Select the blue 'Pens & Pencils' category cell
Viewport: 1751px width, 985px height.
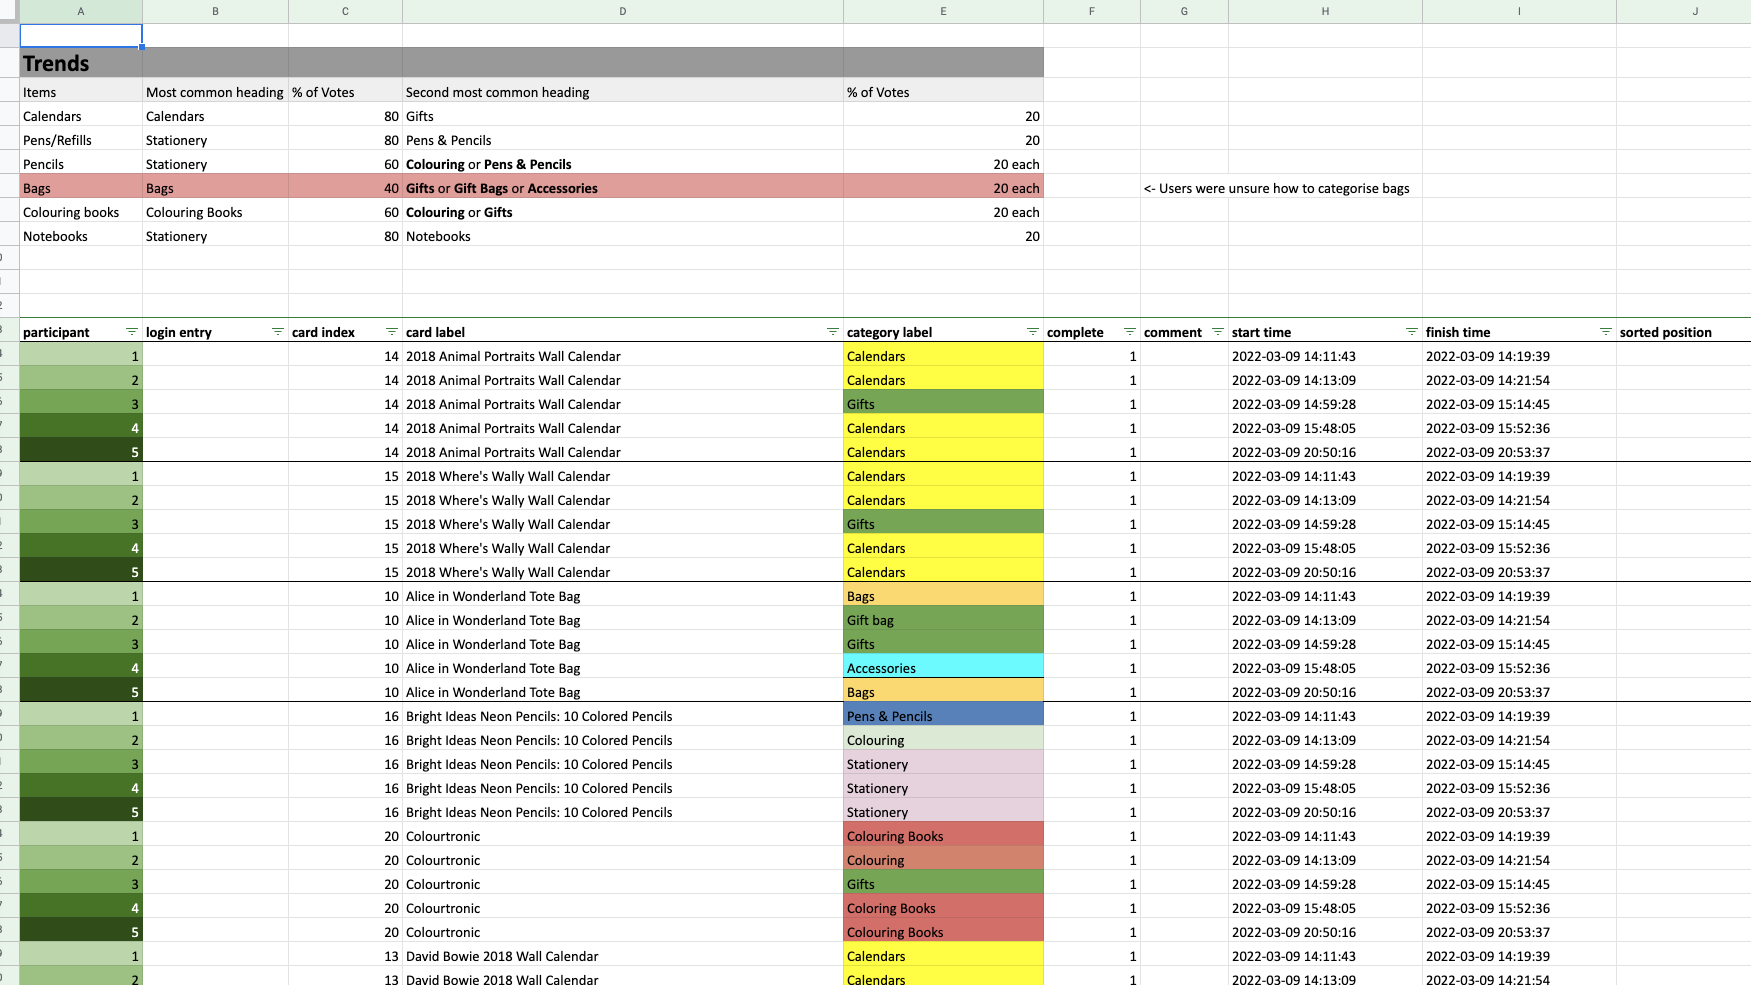click(x=943, y=716)
